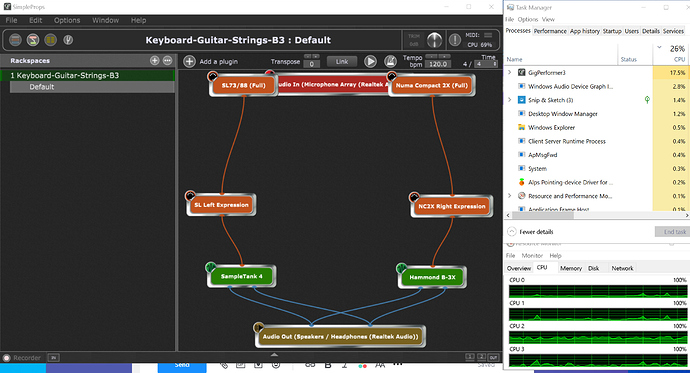Switch to the Performance tab

[x=550, y=31]
